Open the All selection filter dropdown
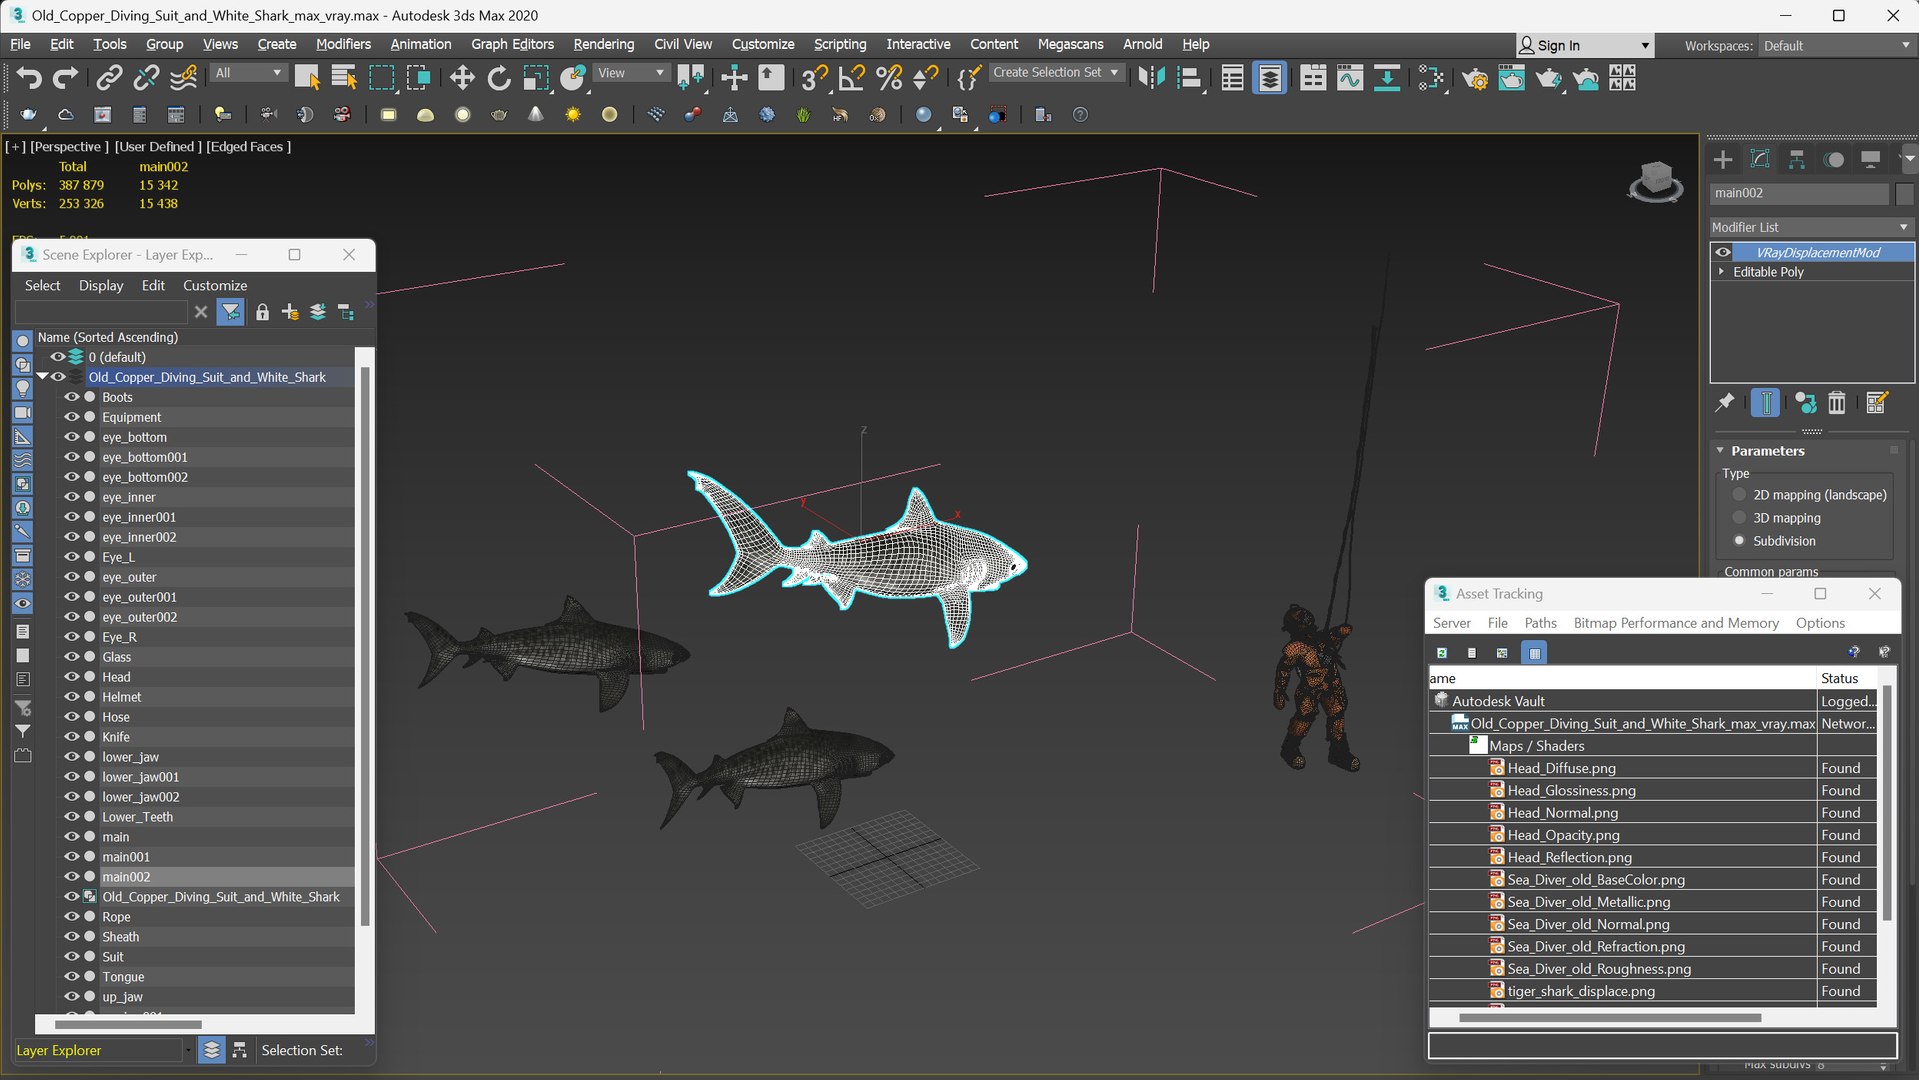 tap(248, 73)
